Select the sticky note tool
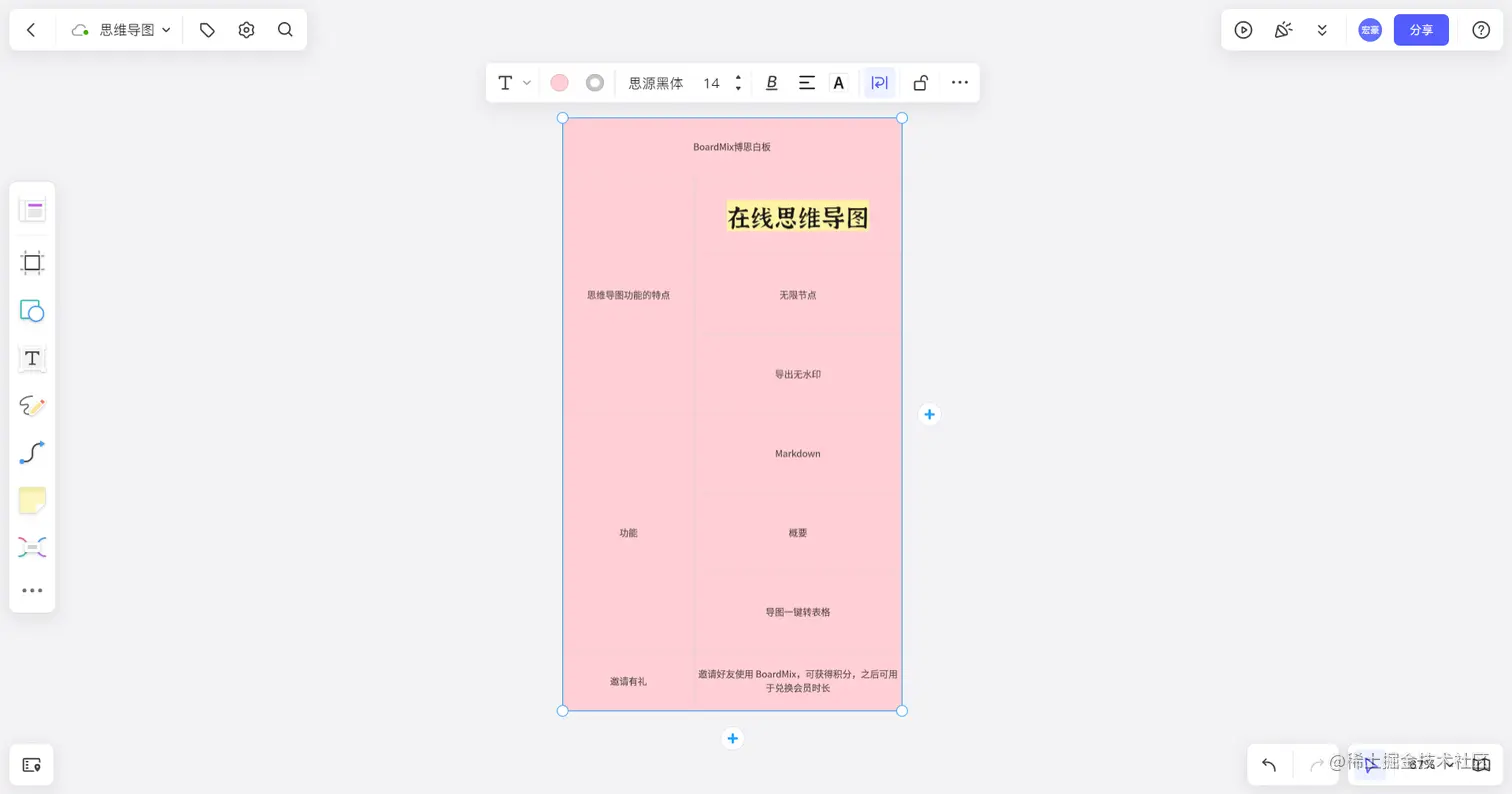Image resolution: width=1512 pixels, height=794 pixels. point(32,501)
